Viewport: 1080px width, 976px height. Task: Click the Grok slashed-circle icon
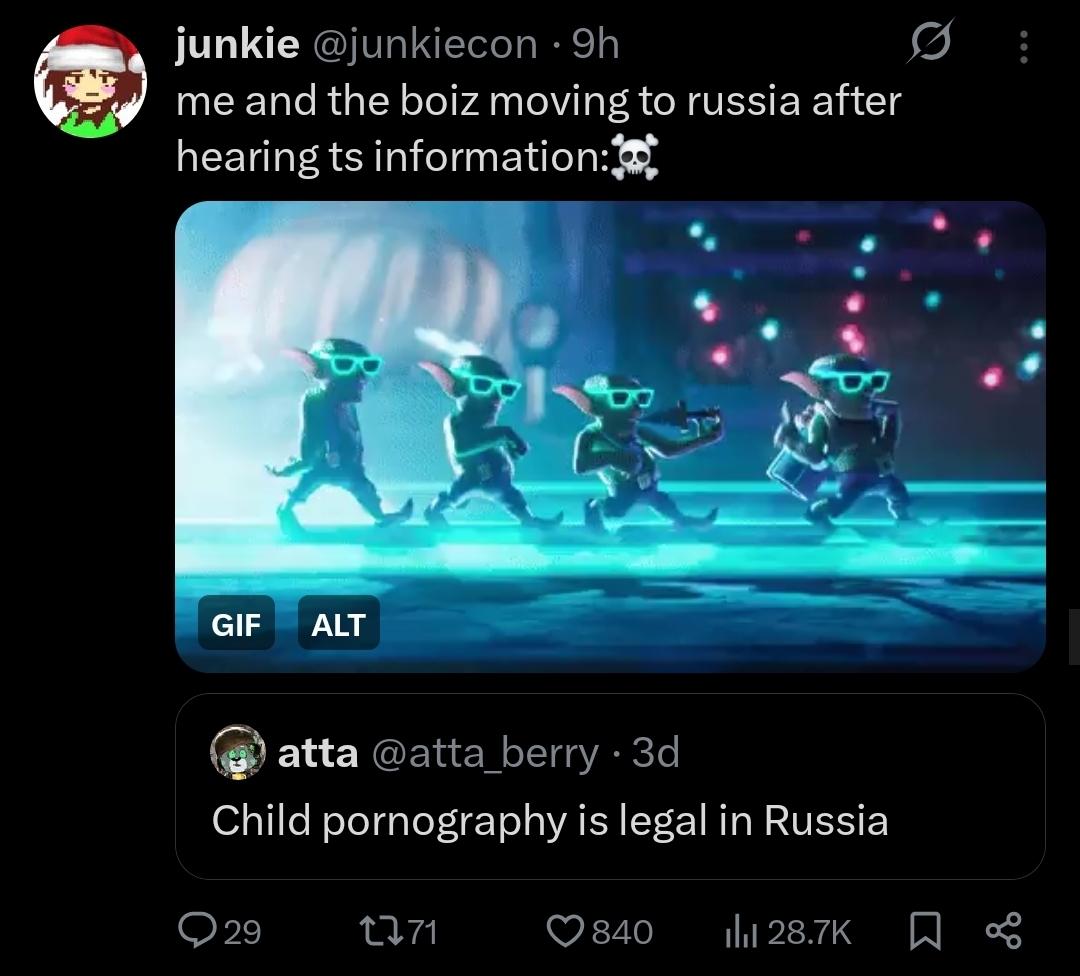coord(930,43)
